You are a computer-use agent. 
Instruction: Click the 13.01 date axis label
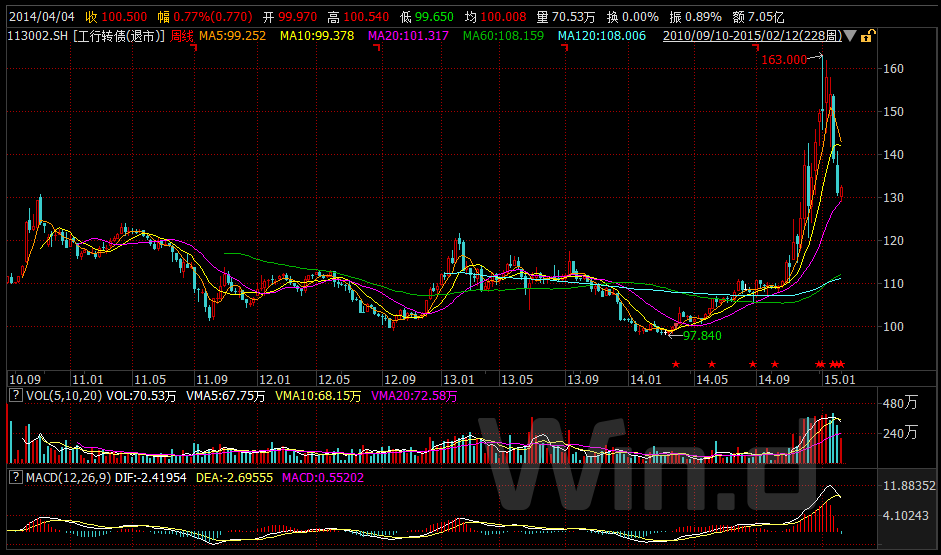[458, 380]
